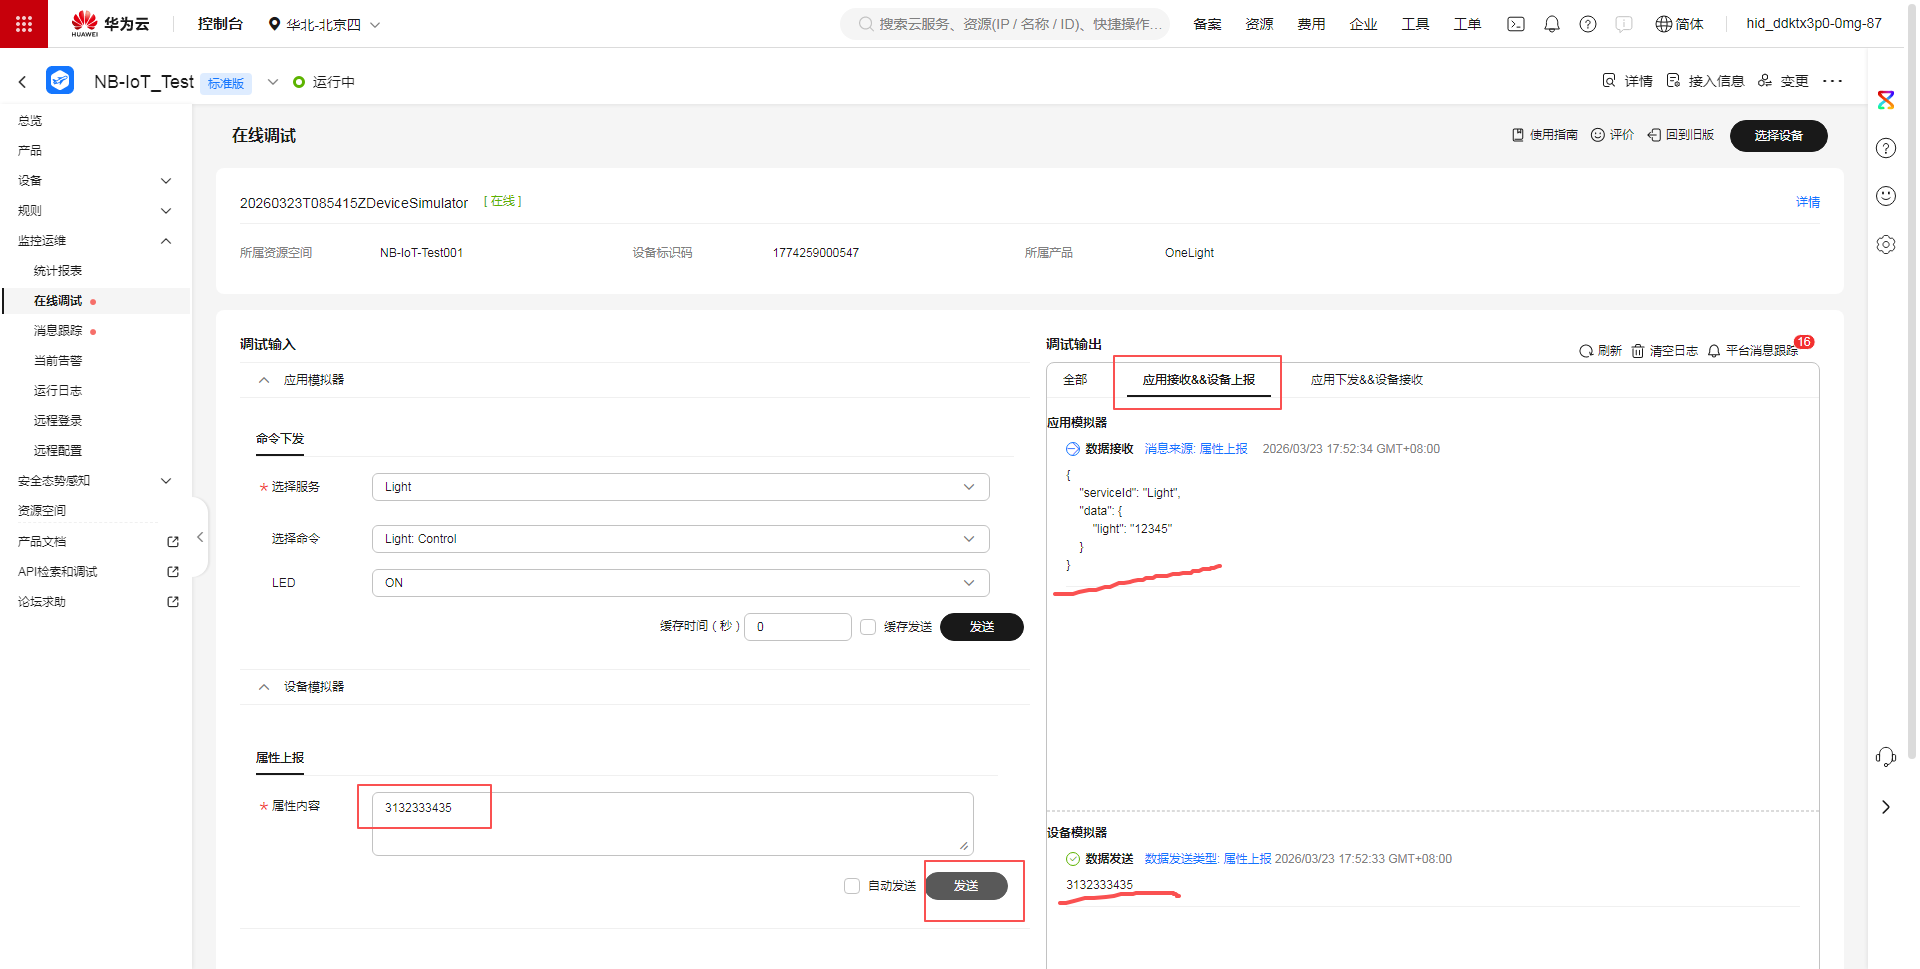Open 统计报表 in the sidebar
This screenshot has height=969, width=1920.
pos(58,271)
